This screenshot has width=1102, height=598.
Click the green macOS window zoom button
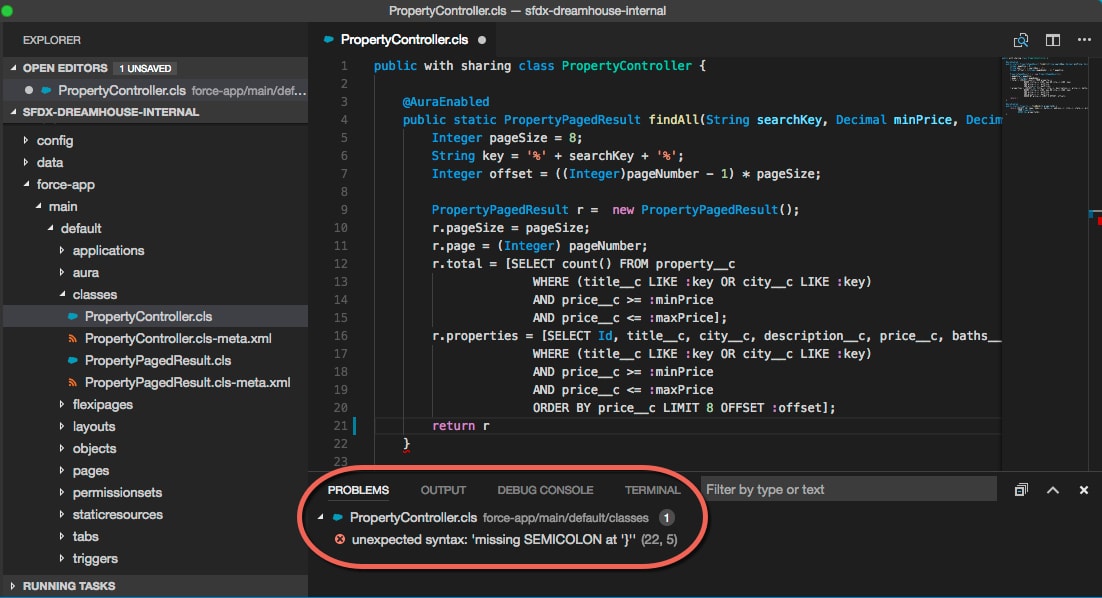pos(7,10)
